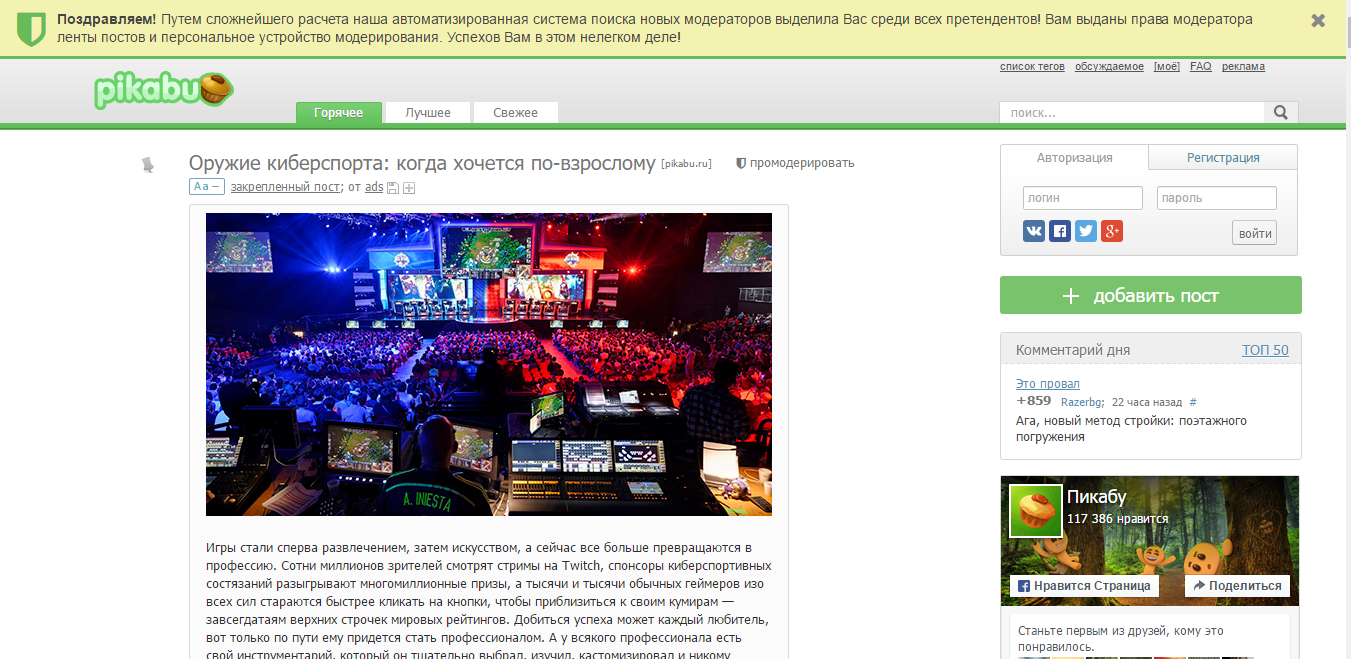Open the ТОП 50 comments link

click(1265, 350)
